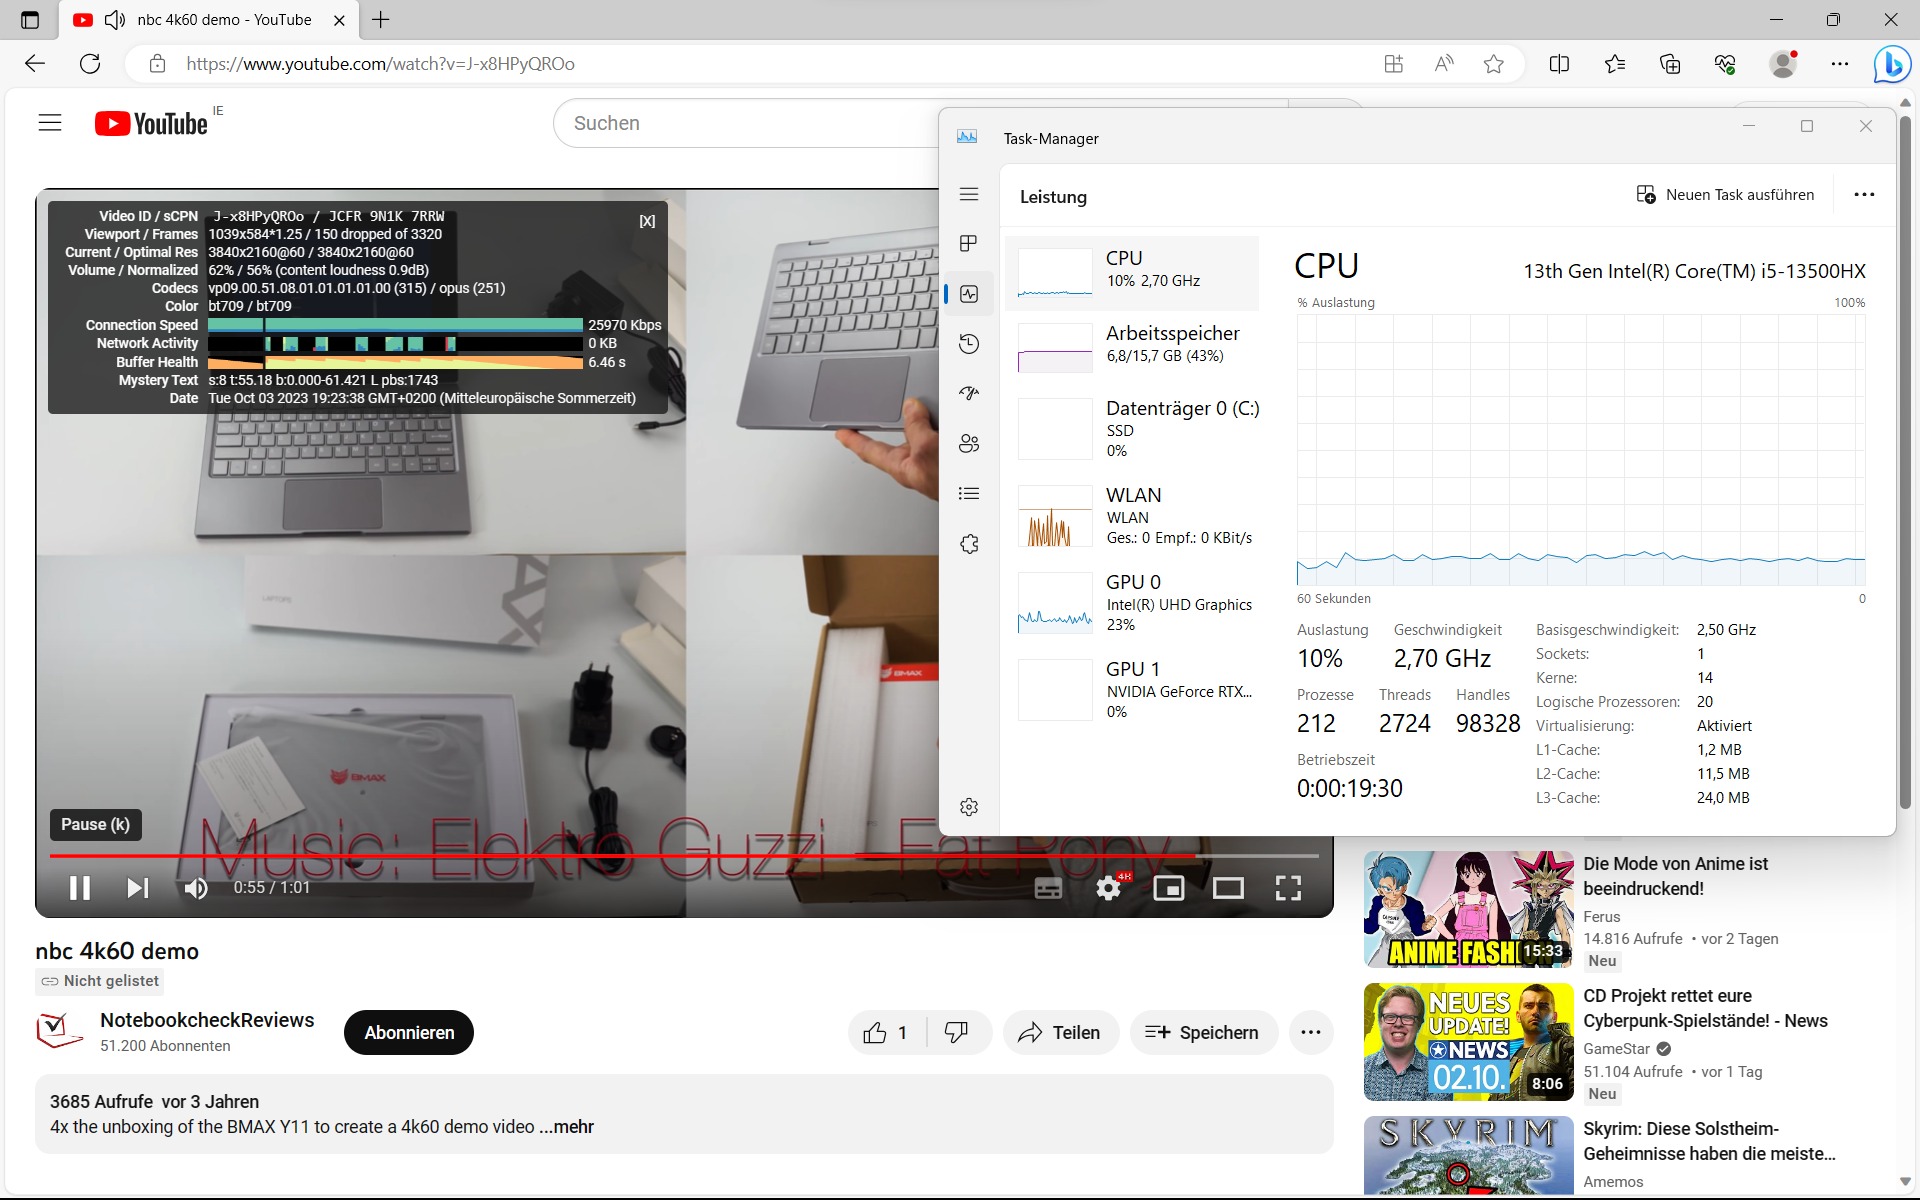Open Task Manager three-dot more options

coord(1864,195)
